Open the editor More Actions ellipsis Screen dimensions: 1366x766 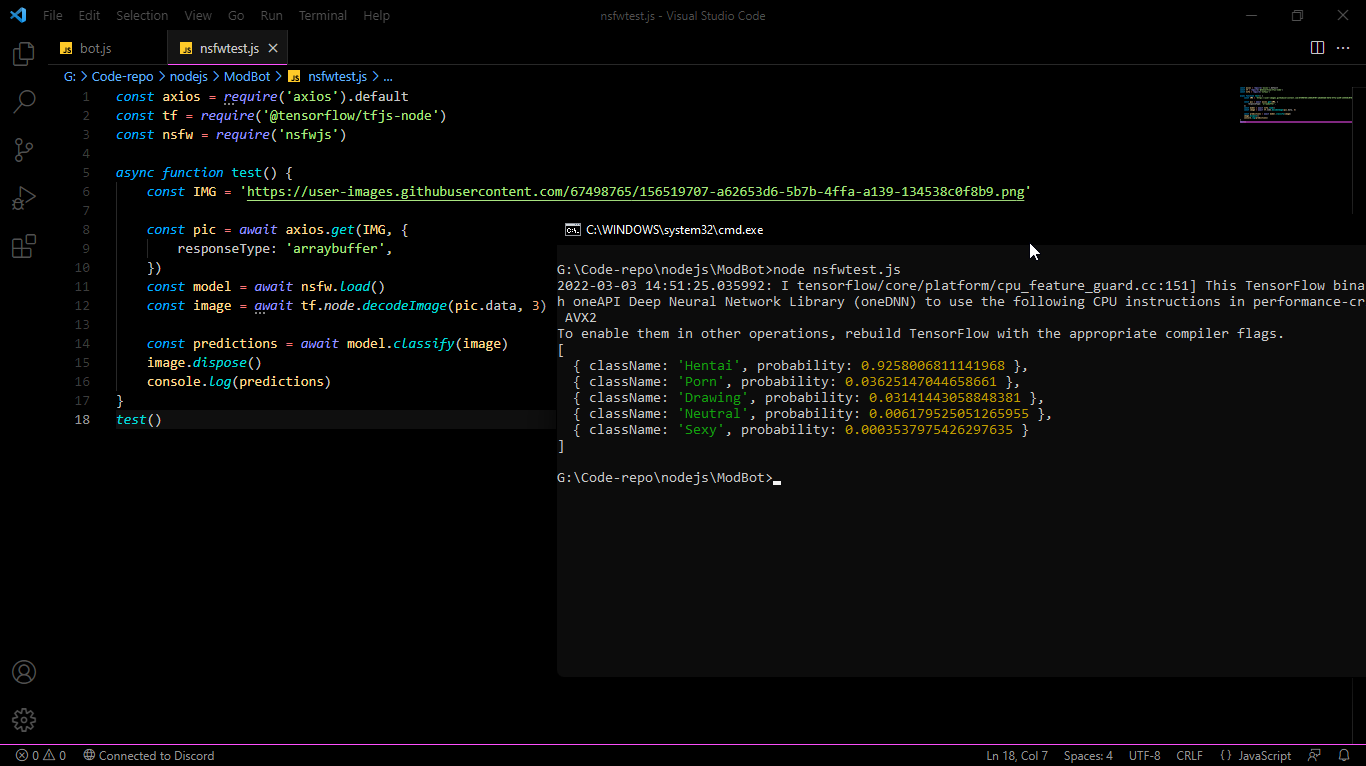pyautogui.click(x=1343, y=48)
